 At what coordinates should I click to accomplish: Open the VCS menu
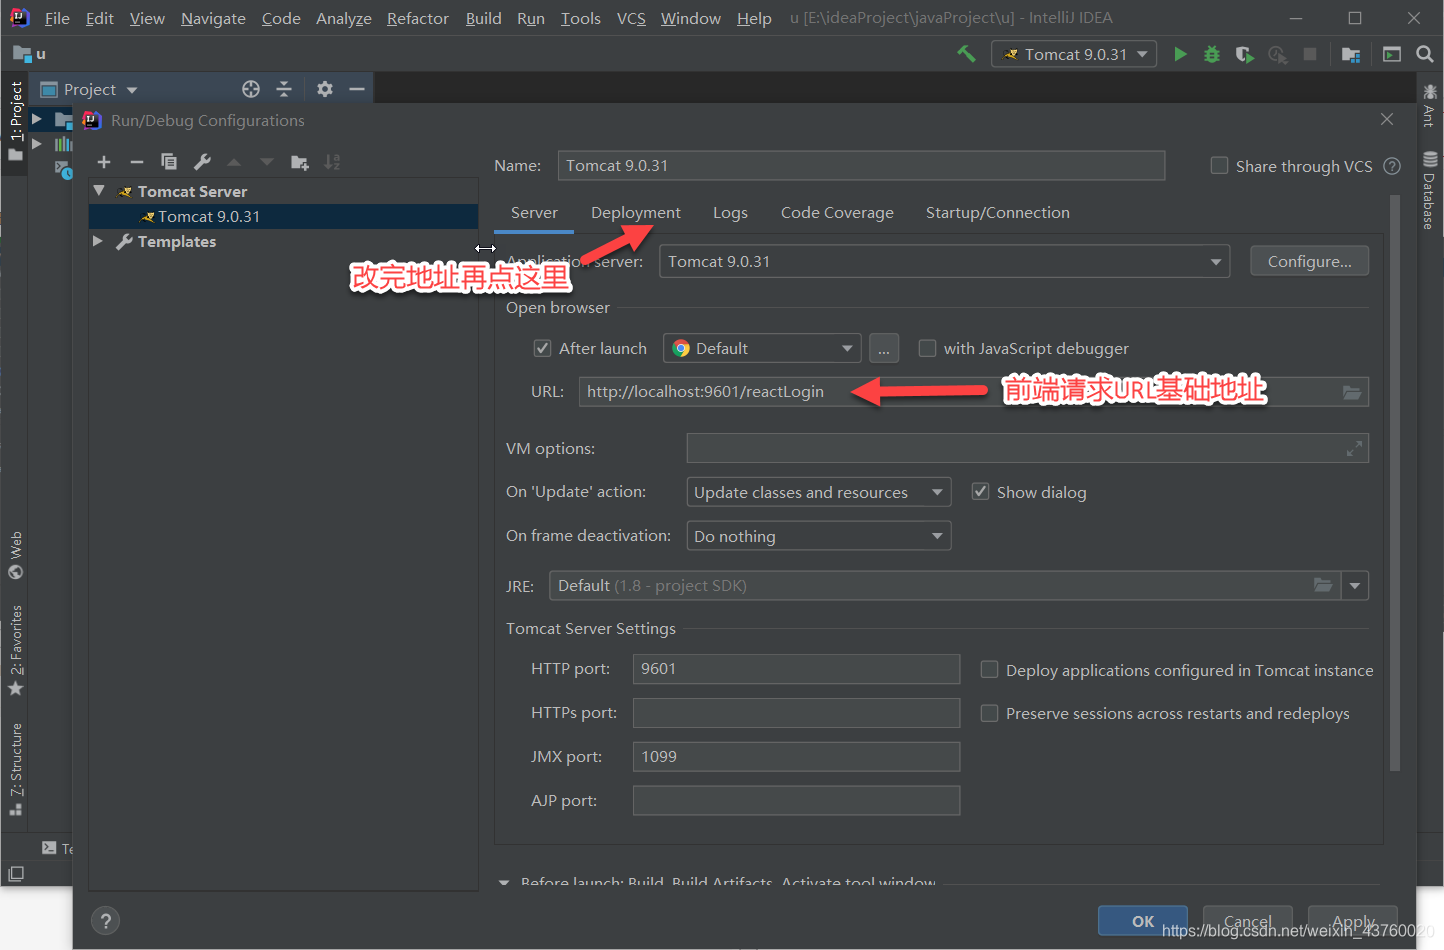[631, 18]
